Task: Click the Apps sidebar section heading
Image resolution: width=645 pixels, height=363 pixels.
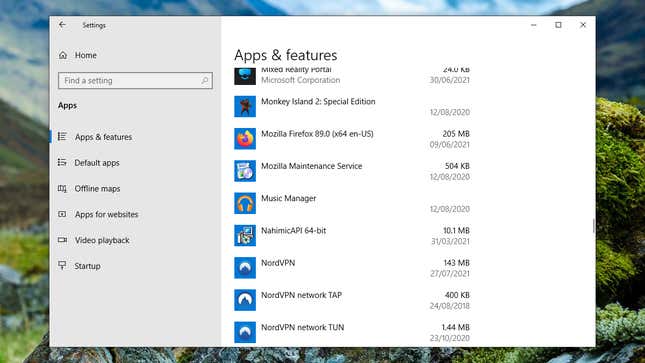Action: pos(67,105)
